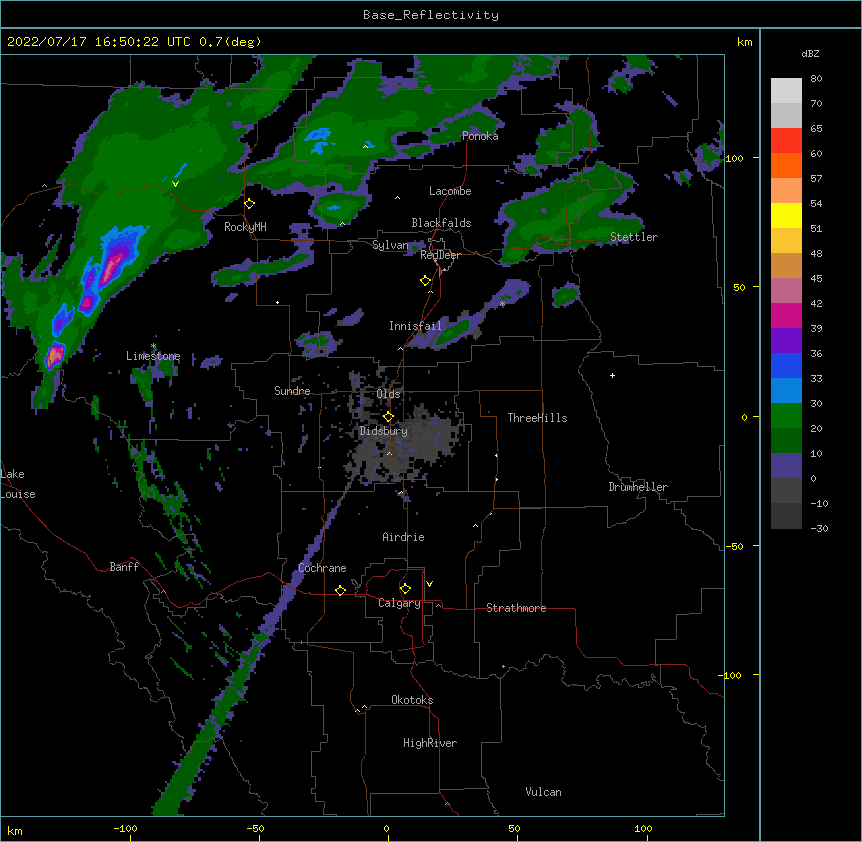862x842 pixels.
Task: Click the RedDeer city label
Action: 440,255
